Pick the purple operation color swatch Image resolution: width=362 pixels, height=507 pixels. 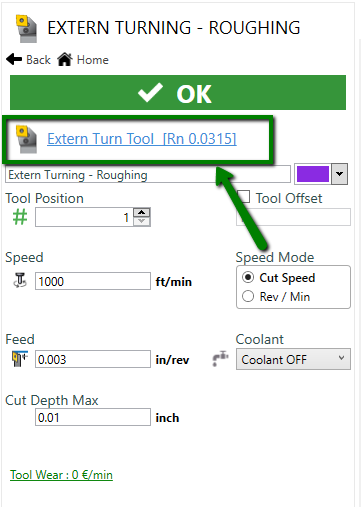(x=313, y=174)
